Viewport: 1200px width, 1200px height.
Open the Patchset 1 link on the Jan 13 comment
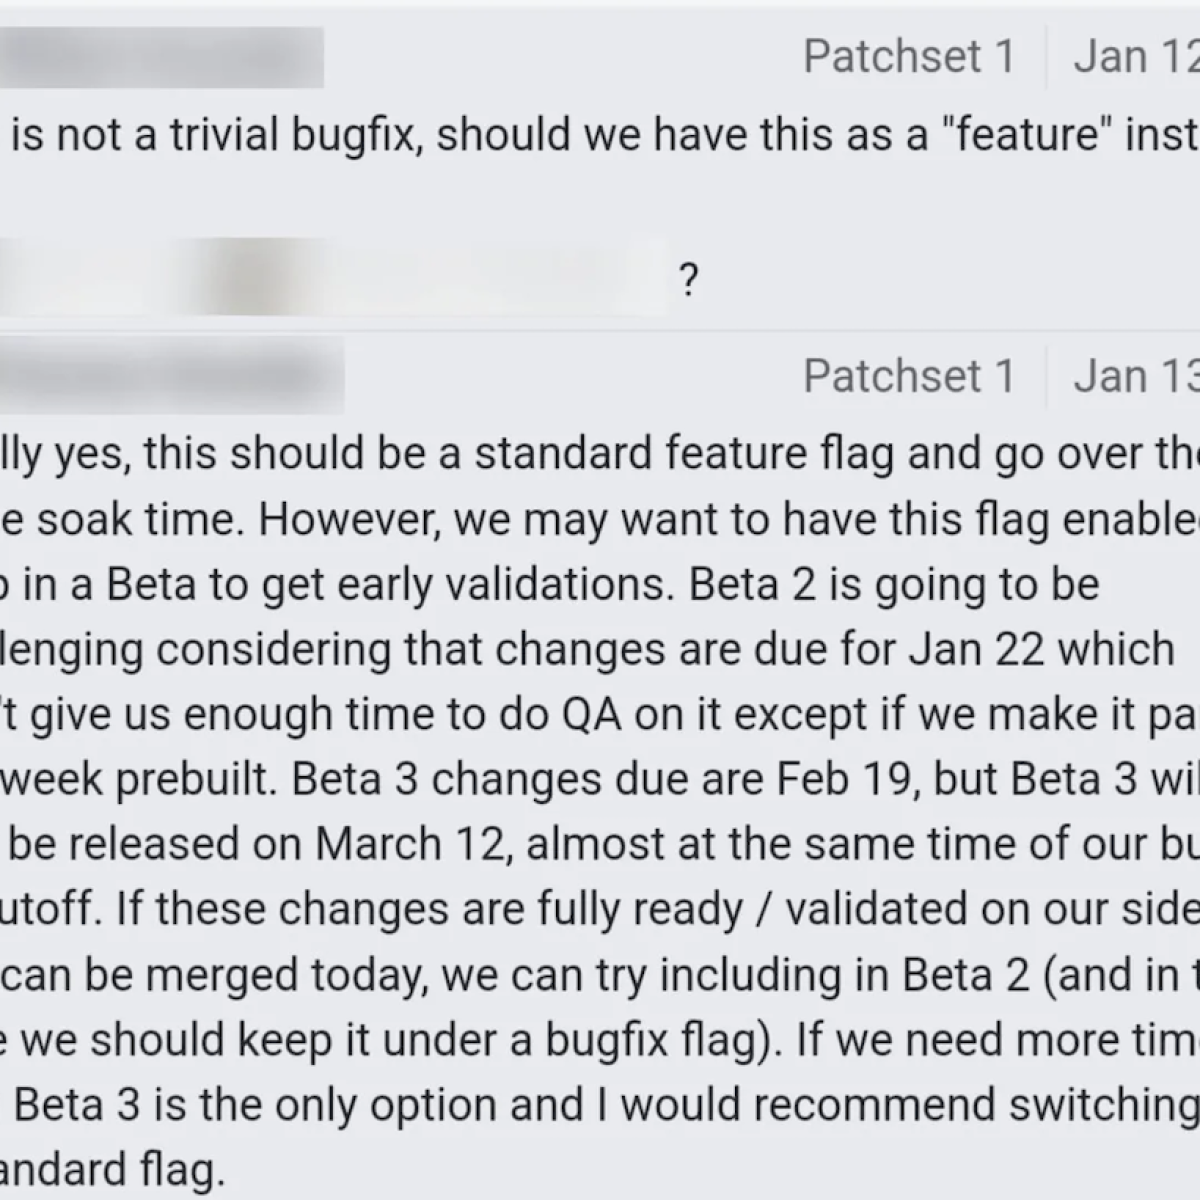[x=909, y=377]
